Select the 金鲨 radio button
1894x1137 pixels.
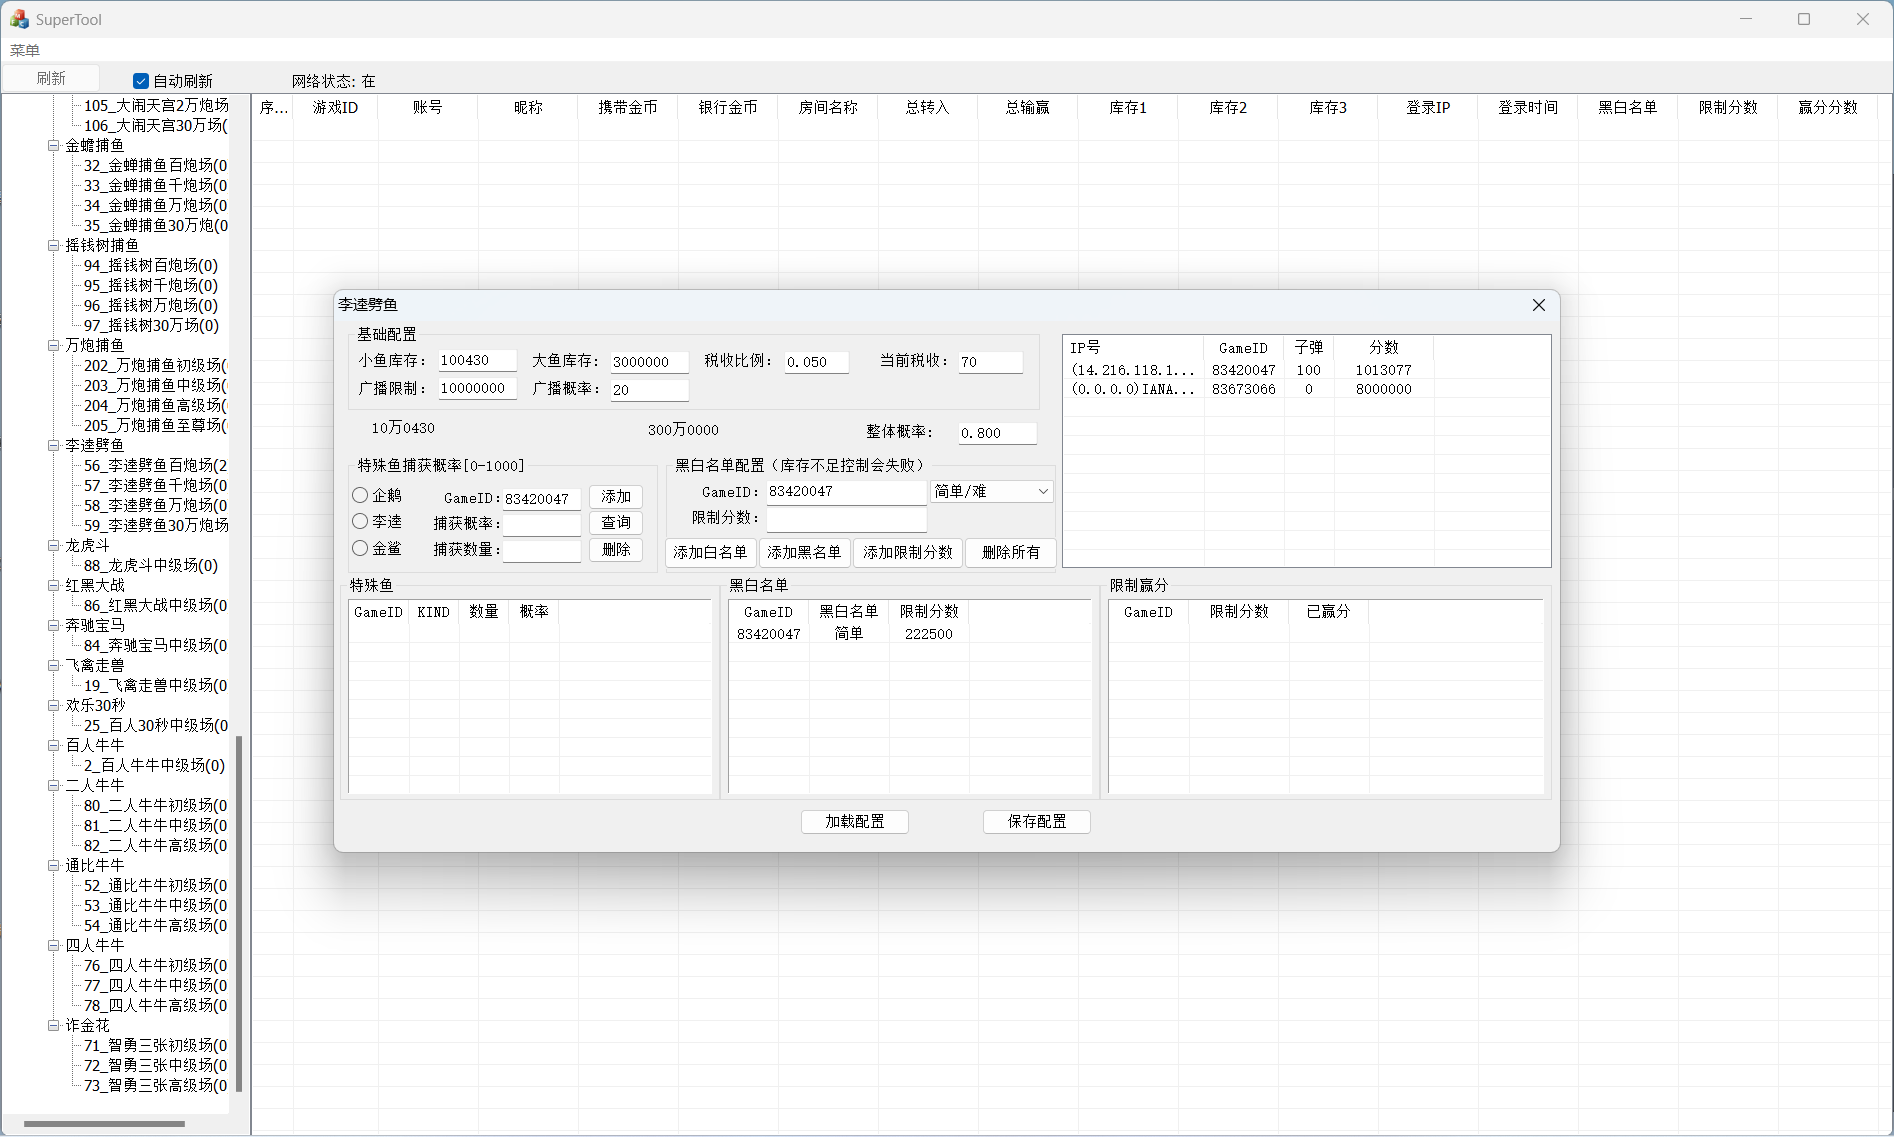(360, 548)
